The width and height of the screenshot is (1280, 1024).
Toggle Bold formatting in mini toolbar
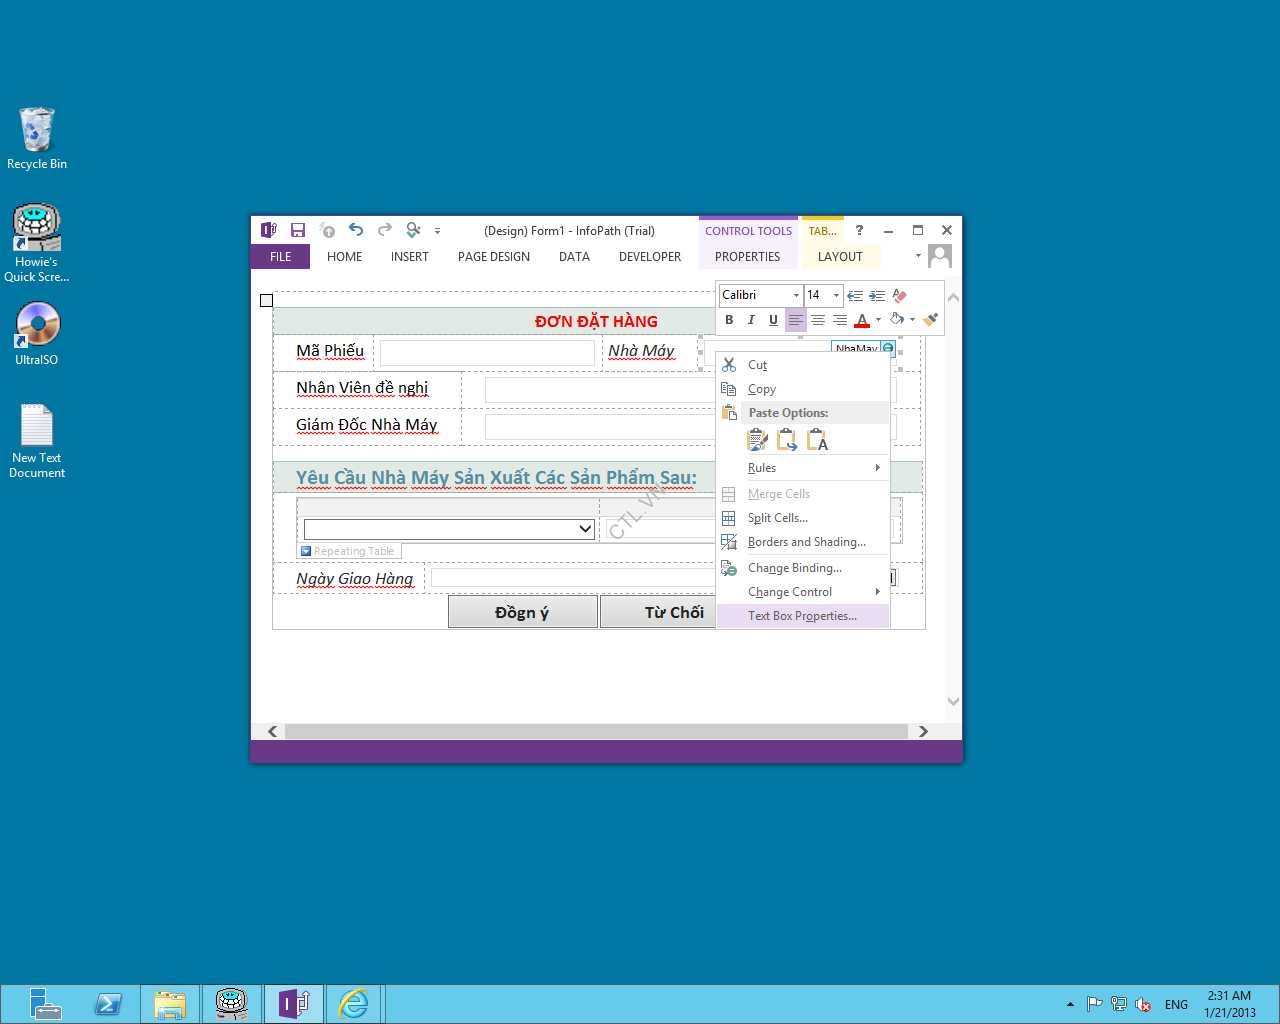729,320
